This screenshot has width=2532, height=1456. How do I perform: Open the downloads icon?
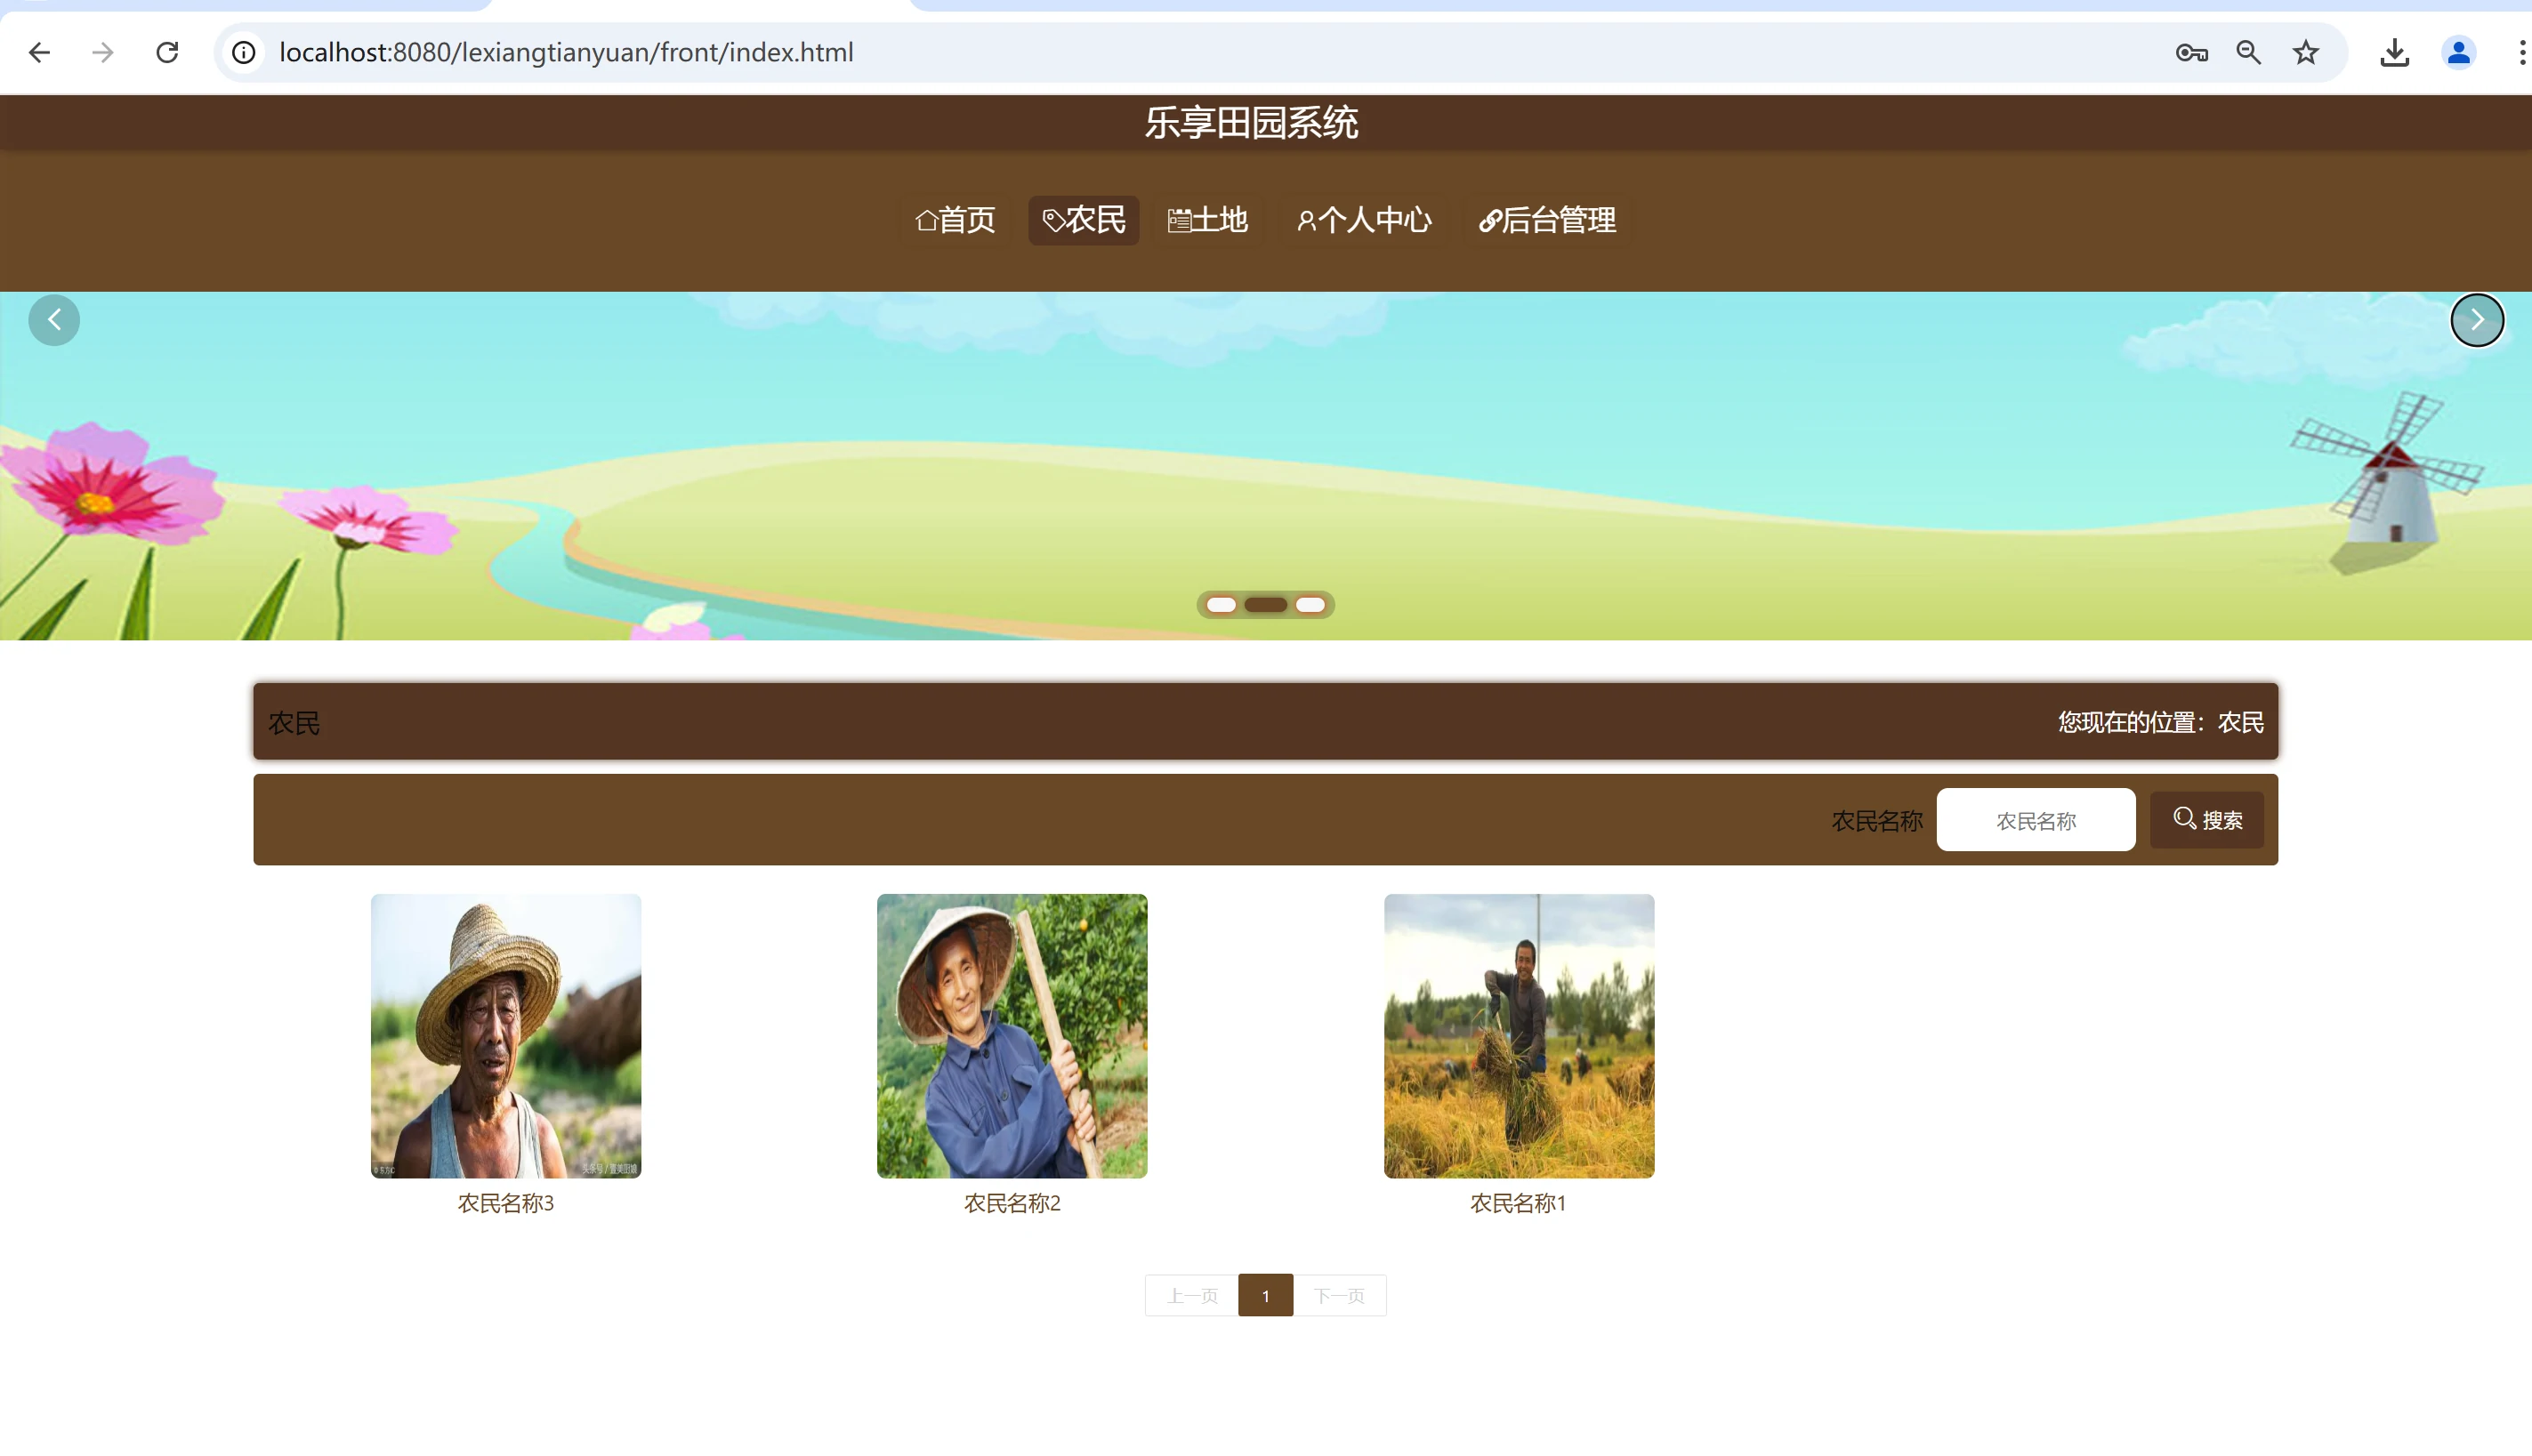click(x=2394, y=52)
